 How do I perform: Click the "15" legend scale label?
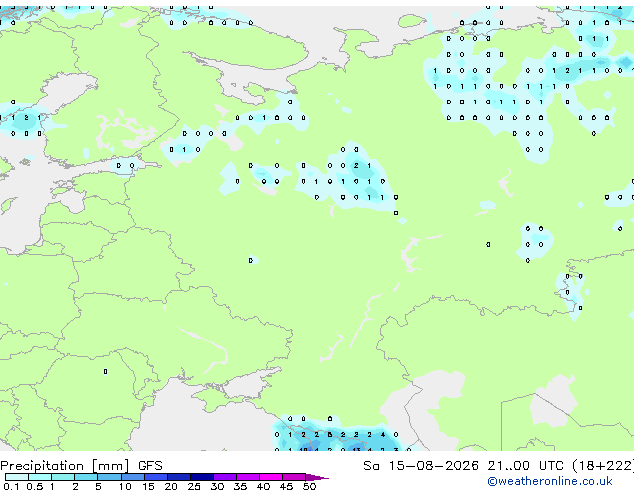coord(148,486)
